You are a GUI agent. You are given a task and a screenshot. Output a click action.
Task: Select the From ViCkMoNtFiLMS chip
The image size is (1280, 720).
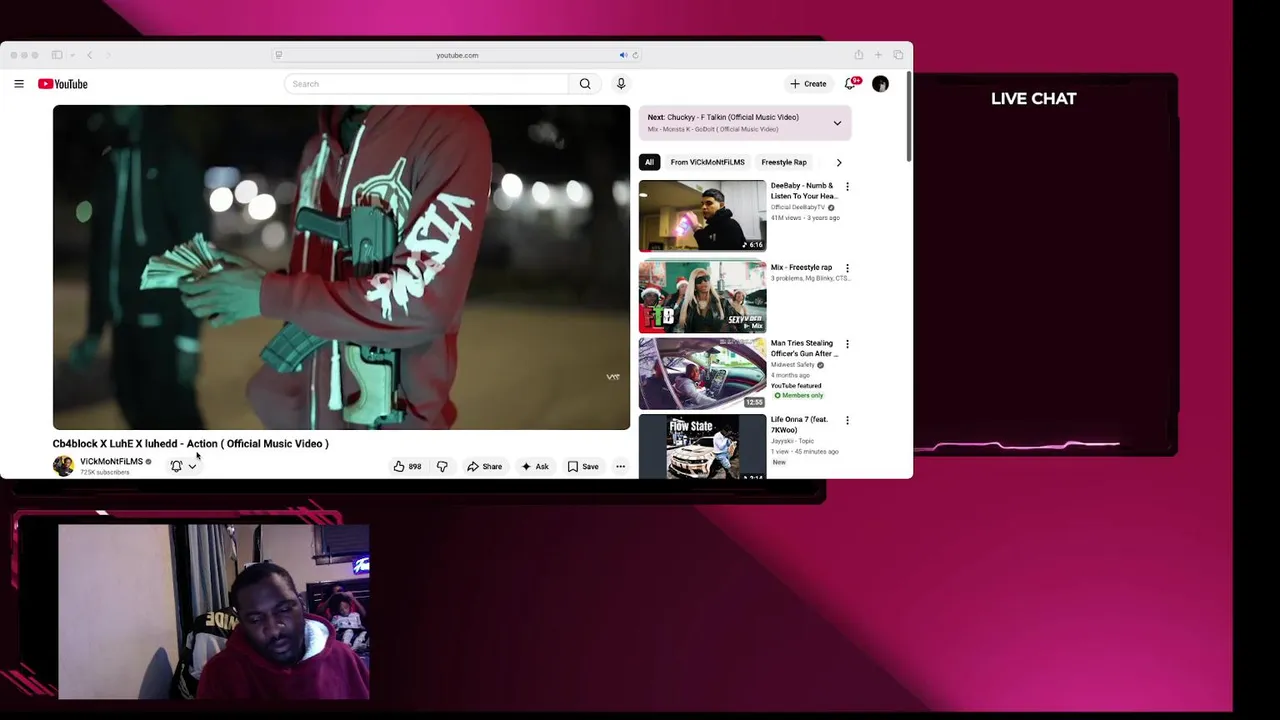tap(707, 162)
